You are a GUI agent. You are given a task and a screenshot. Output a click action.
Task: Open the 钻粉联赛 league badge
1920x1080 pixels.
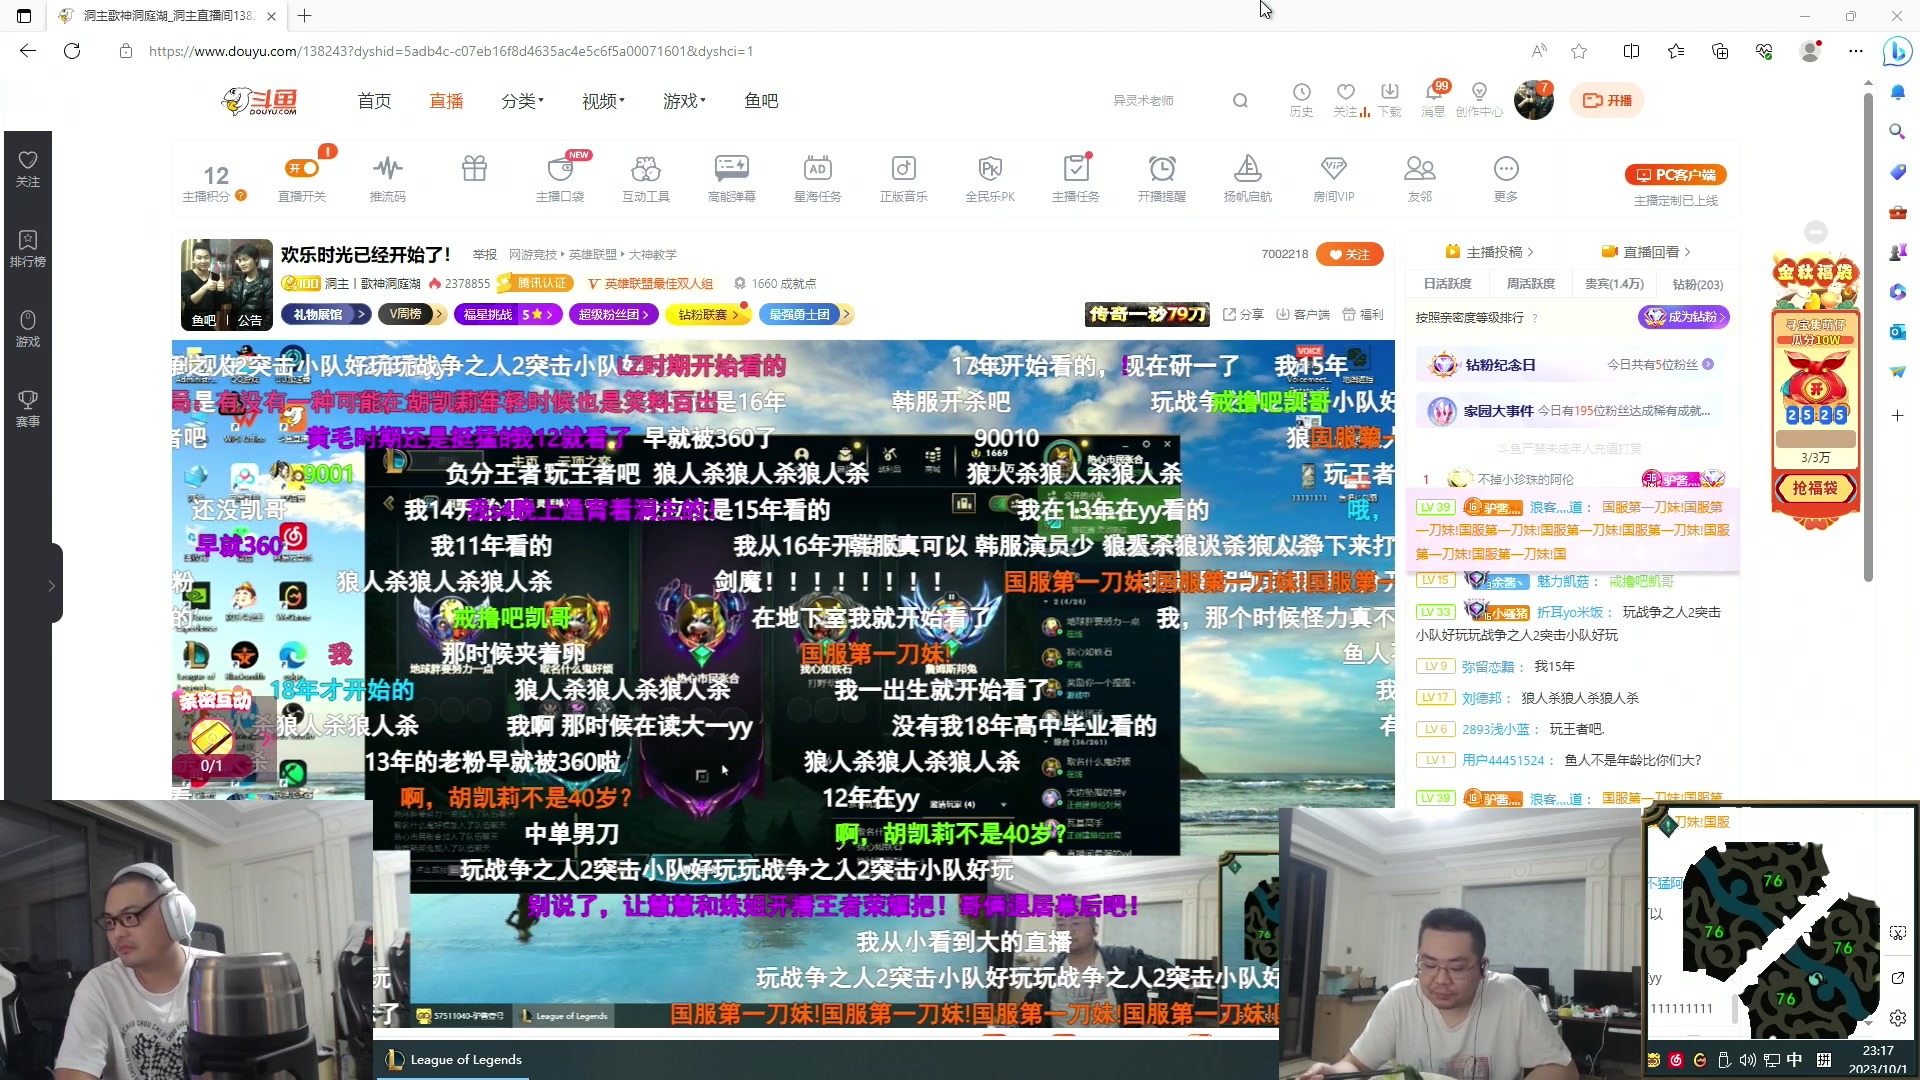709,314
